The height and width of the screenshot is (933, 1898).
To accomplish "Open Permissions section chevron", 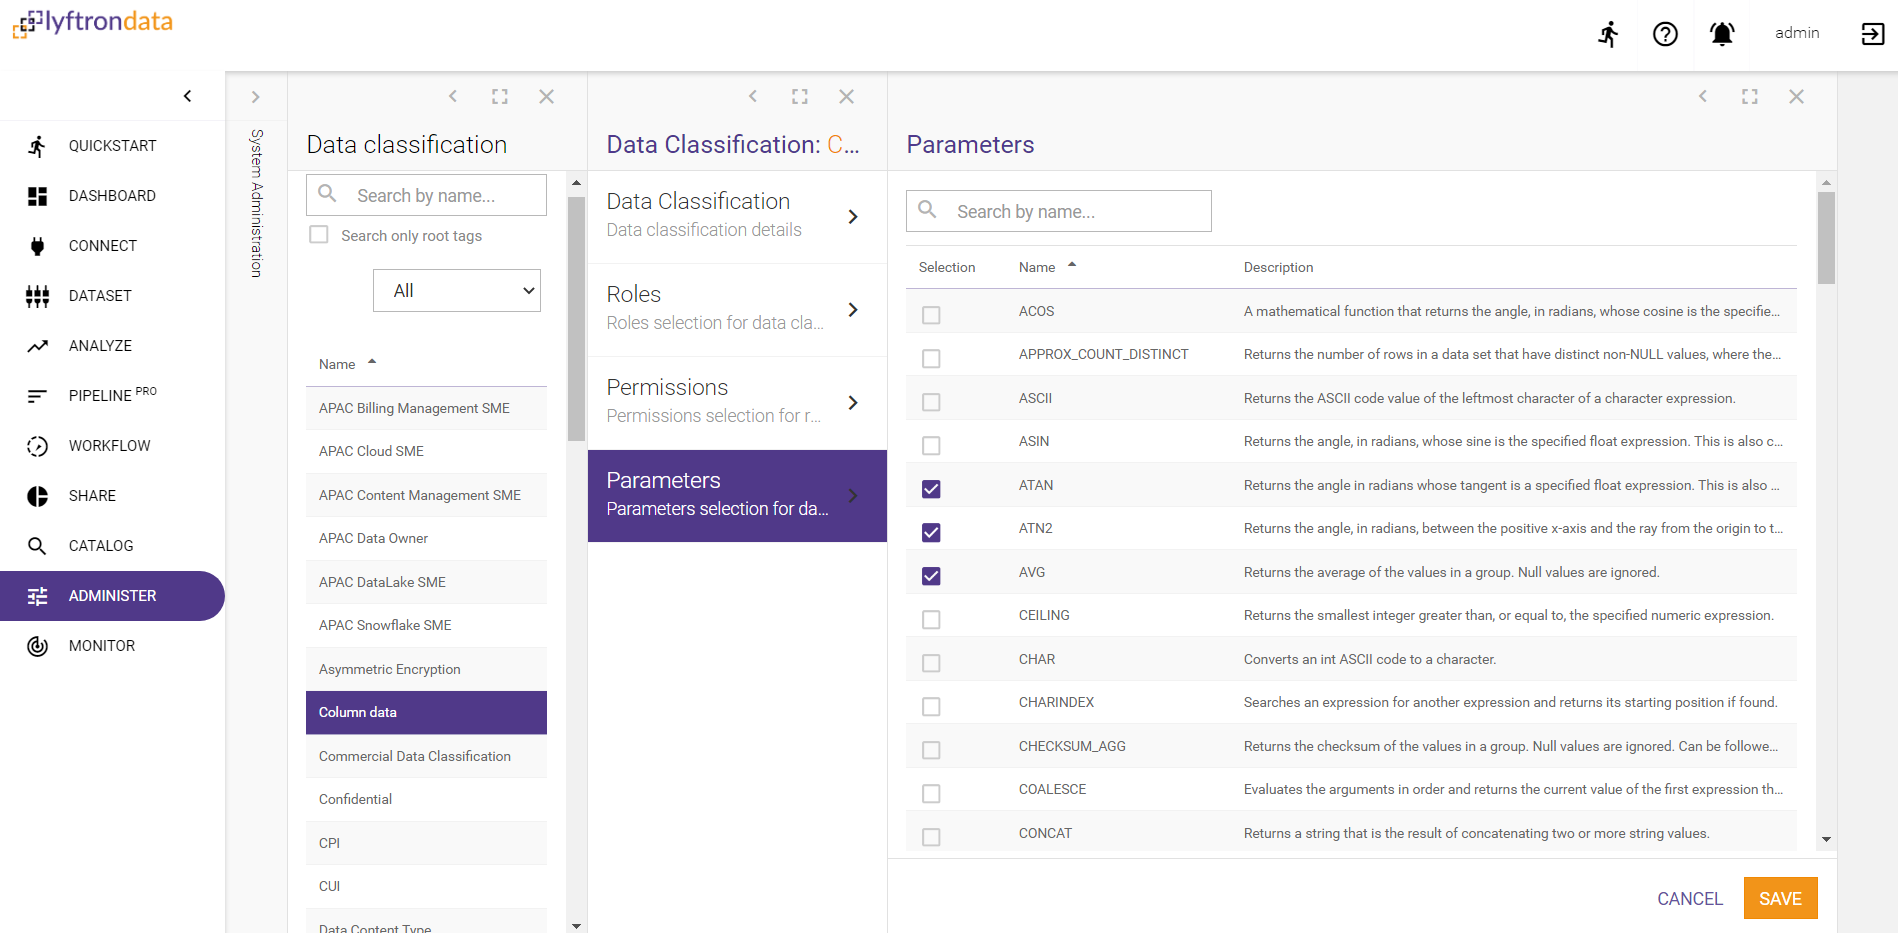I will [x=853, y=402].
